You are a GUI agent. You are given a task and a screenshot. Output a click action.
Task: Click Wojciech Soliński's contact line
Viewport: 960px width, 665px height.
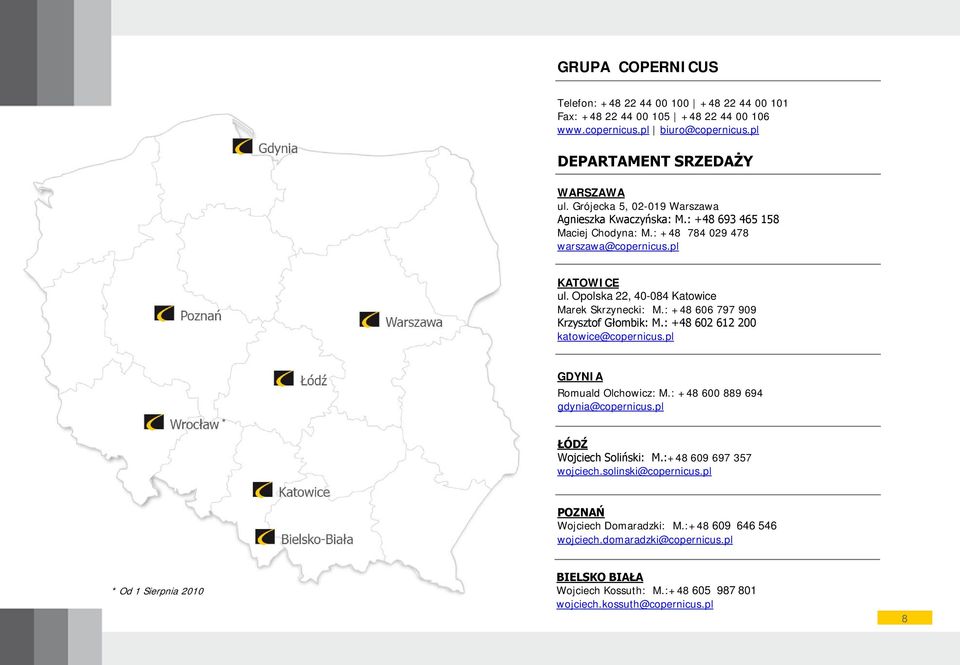[654, 457]
